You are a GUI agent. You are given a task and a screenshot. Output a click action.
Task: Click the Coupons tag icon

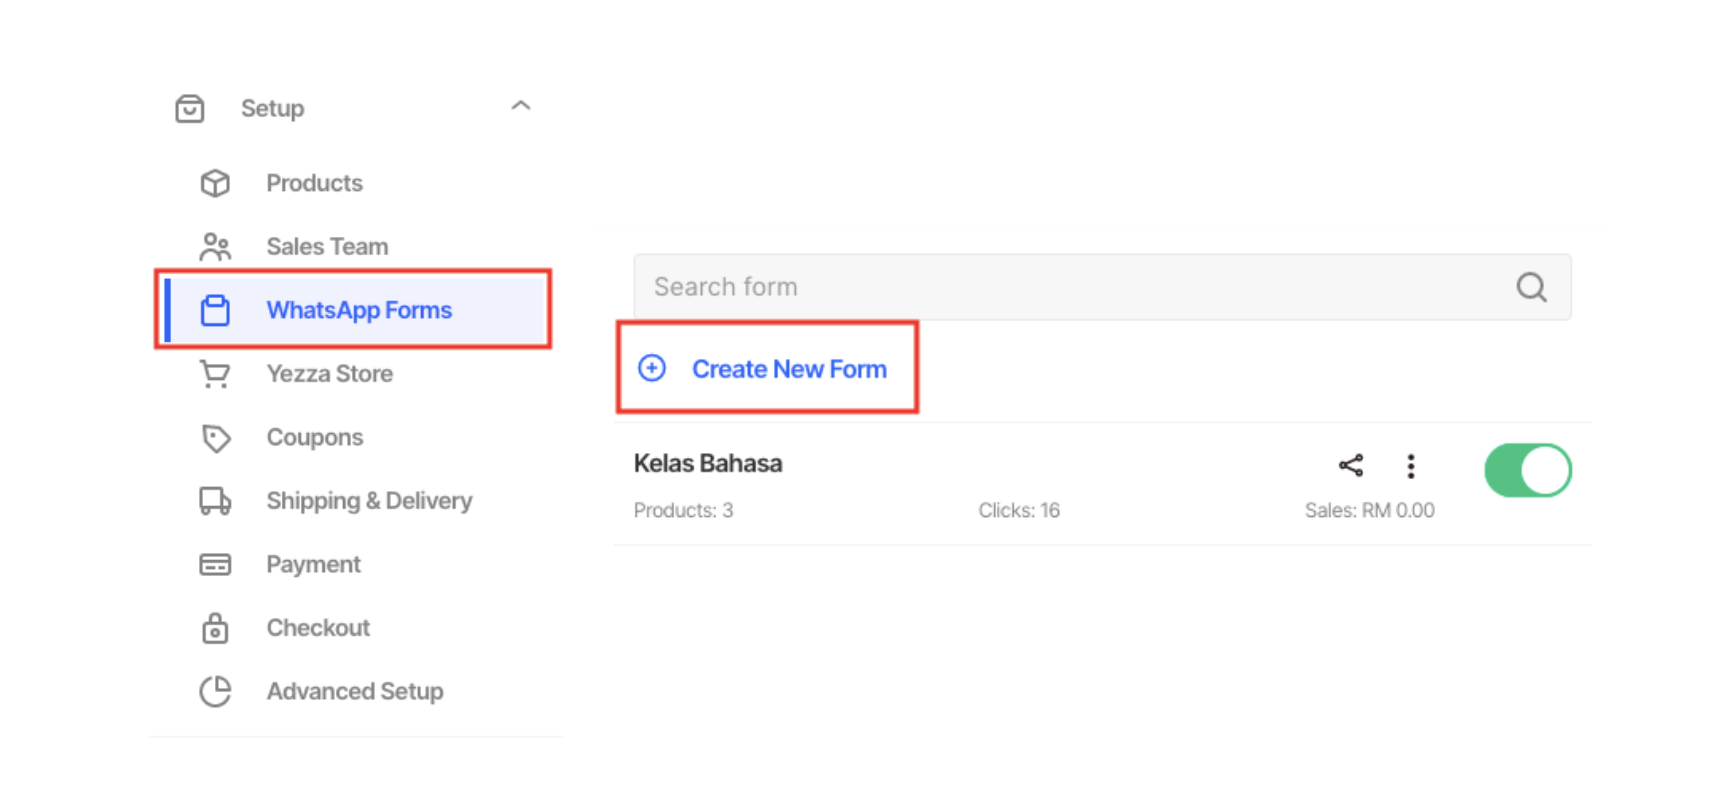click(215, 438)
